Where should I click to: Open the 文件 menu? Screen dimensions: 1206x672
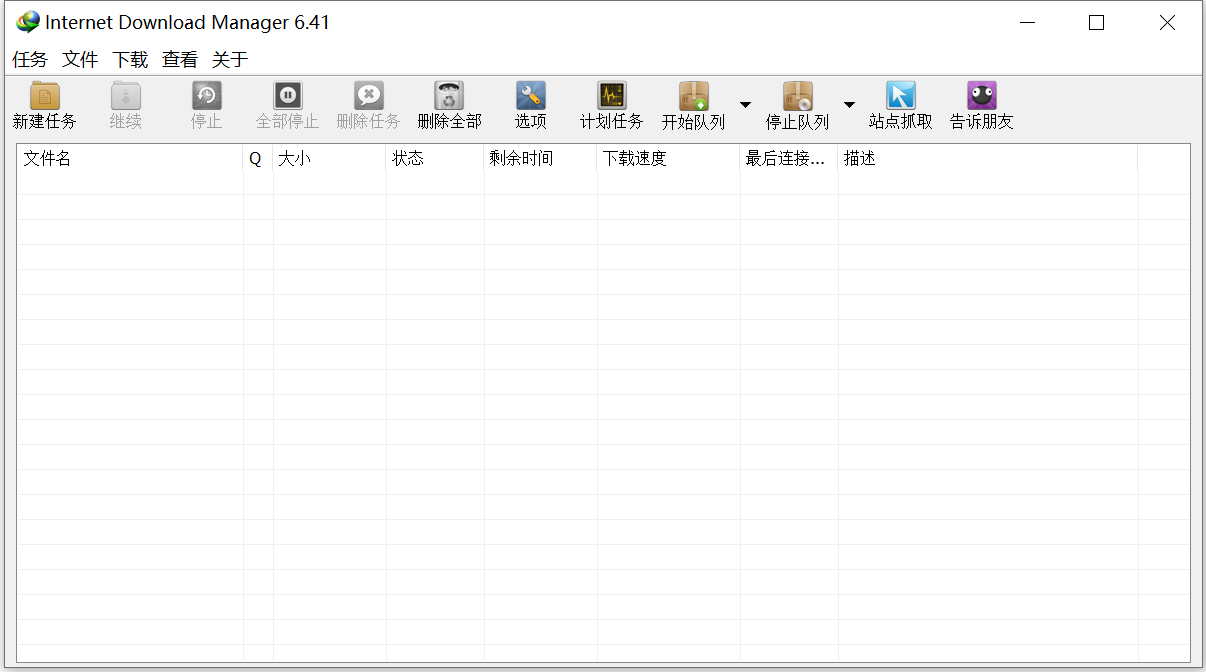(x=80, y=60)
